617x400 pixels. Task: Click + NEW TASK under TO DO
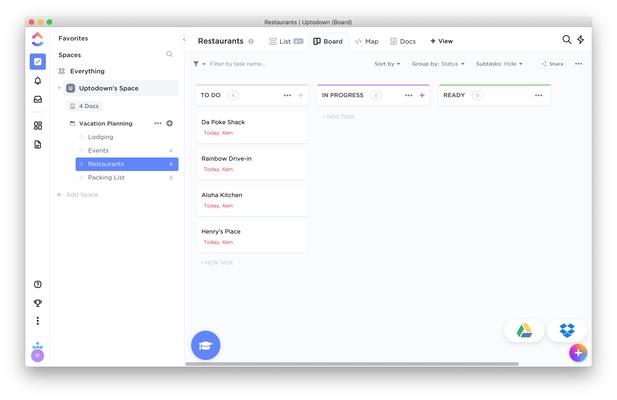217,263
